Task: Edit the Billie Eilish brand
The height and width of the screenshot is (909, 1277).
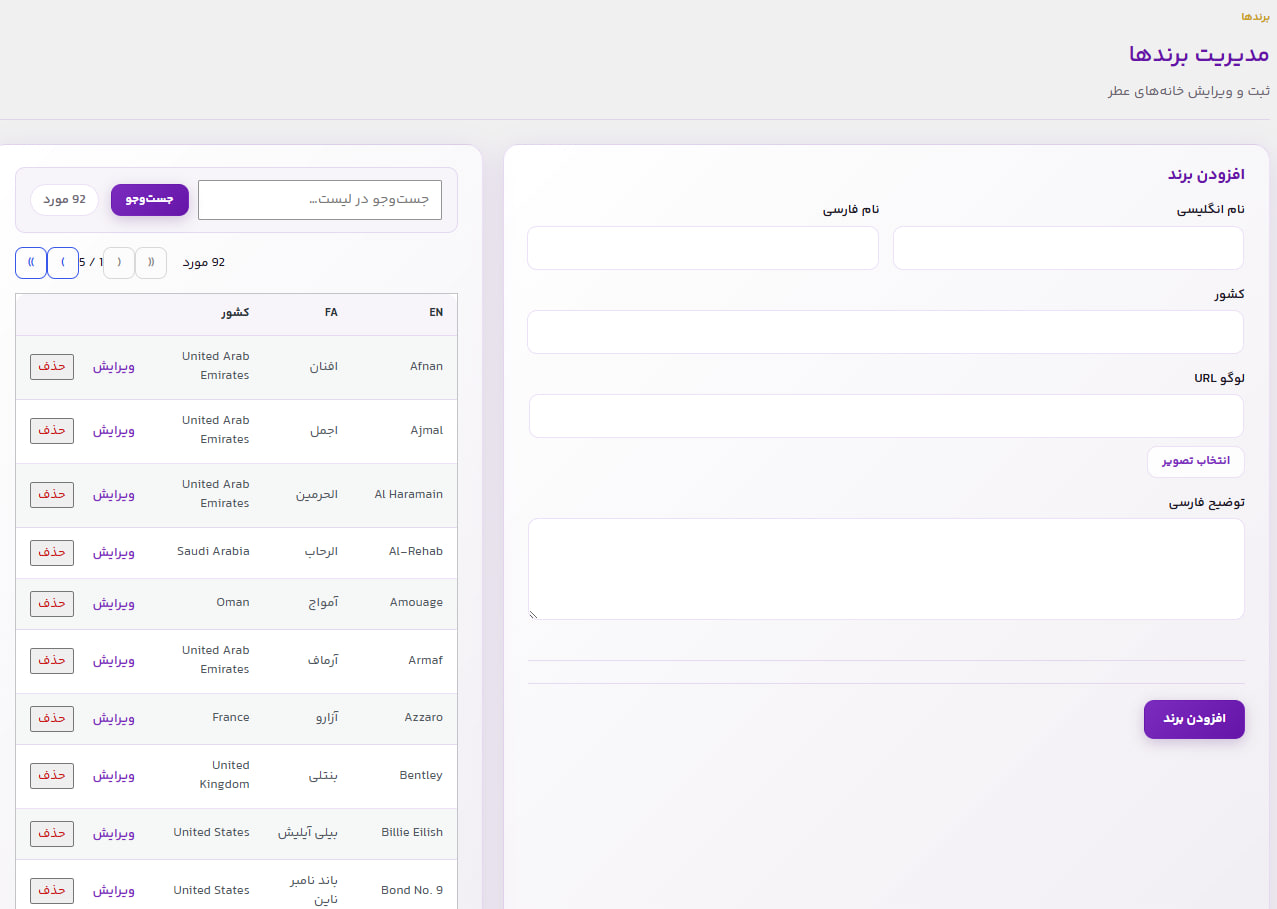Action: click(114, 833)
